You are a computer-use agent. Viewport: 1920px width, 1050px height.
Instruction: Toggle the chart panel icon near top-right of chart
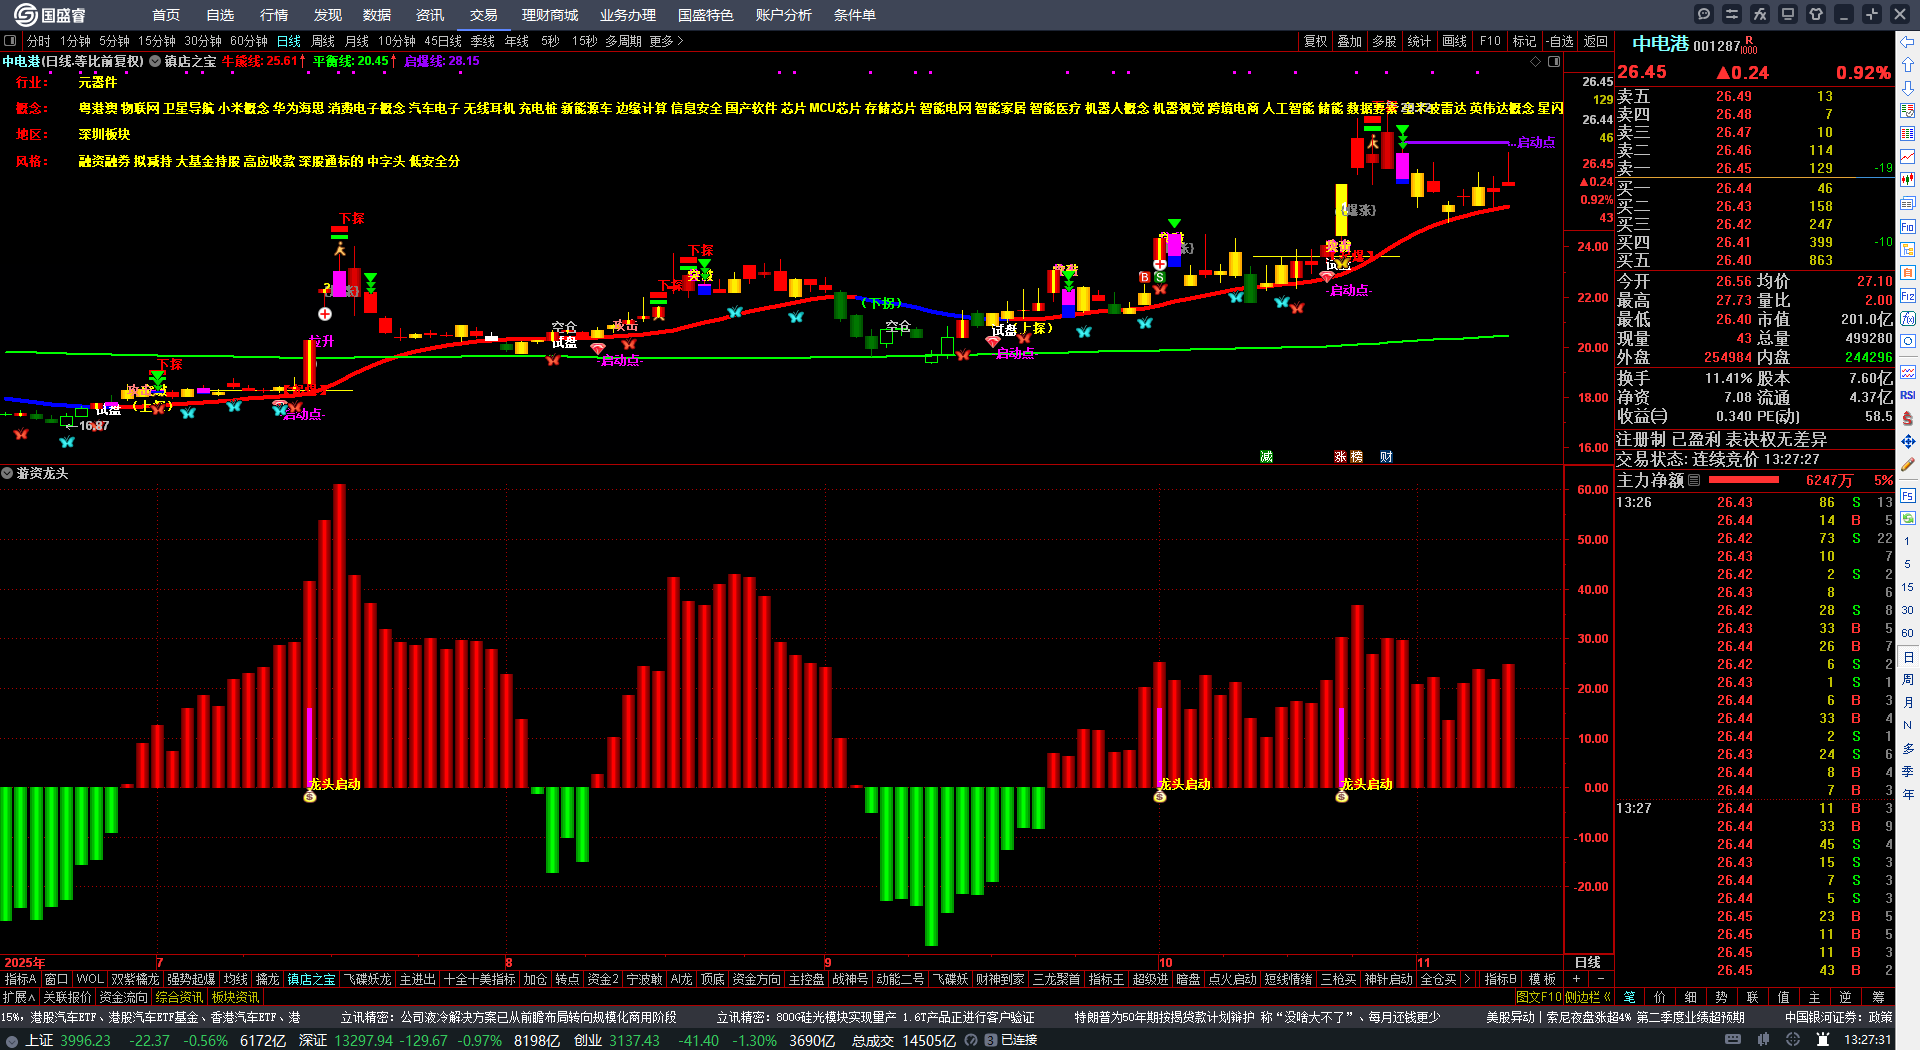pos(1554,62)
